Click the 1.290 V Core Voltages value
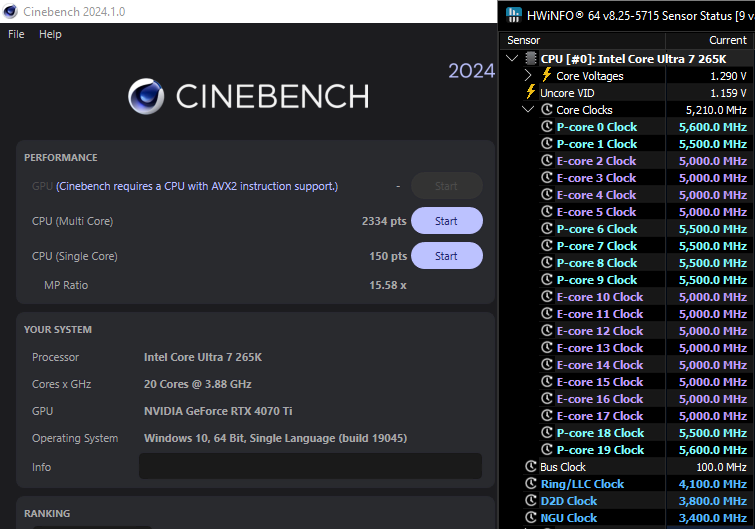 pyautogui.click(x=728, y=76)
